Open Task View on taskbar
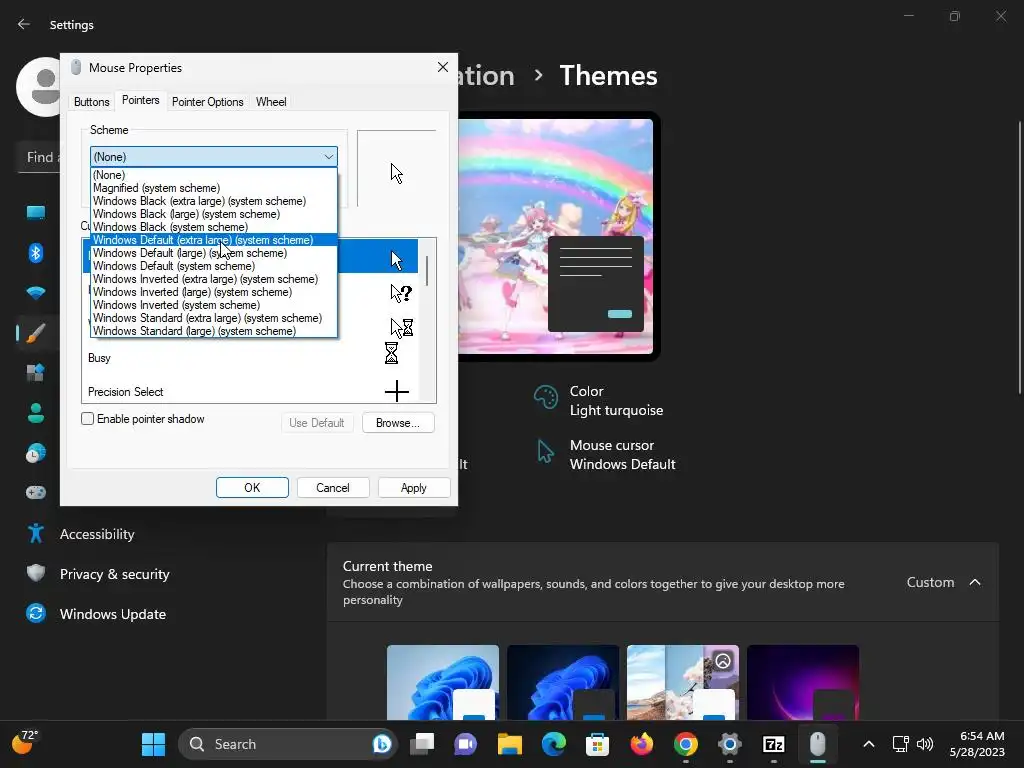1024x768 pixels. click(x=422, y=744)
